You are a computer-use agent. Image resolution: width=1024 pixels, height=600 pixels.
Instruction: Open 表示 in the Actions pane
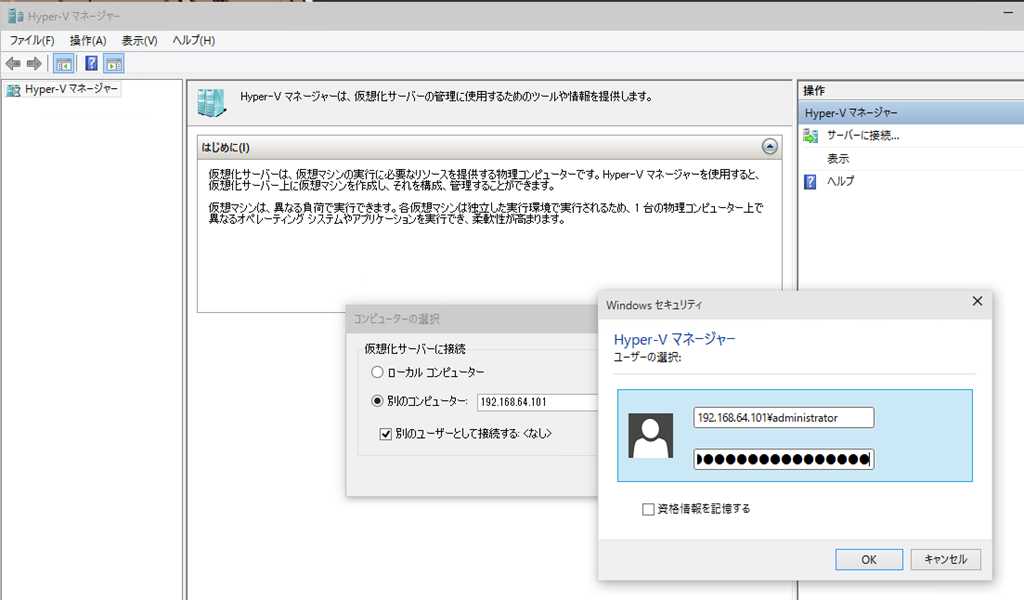(838, 159)
